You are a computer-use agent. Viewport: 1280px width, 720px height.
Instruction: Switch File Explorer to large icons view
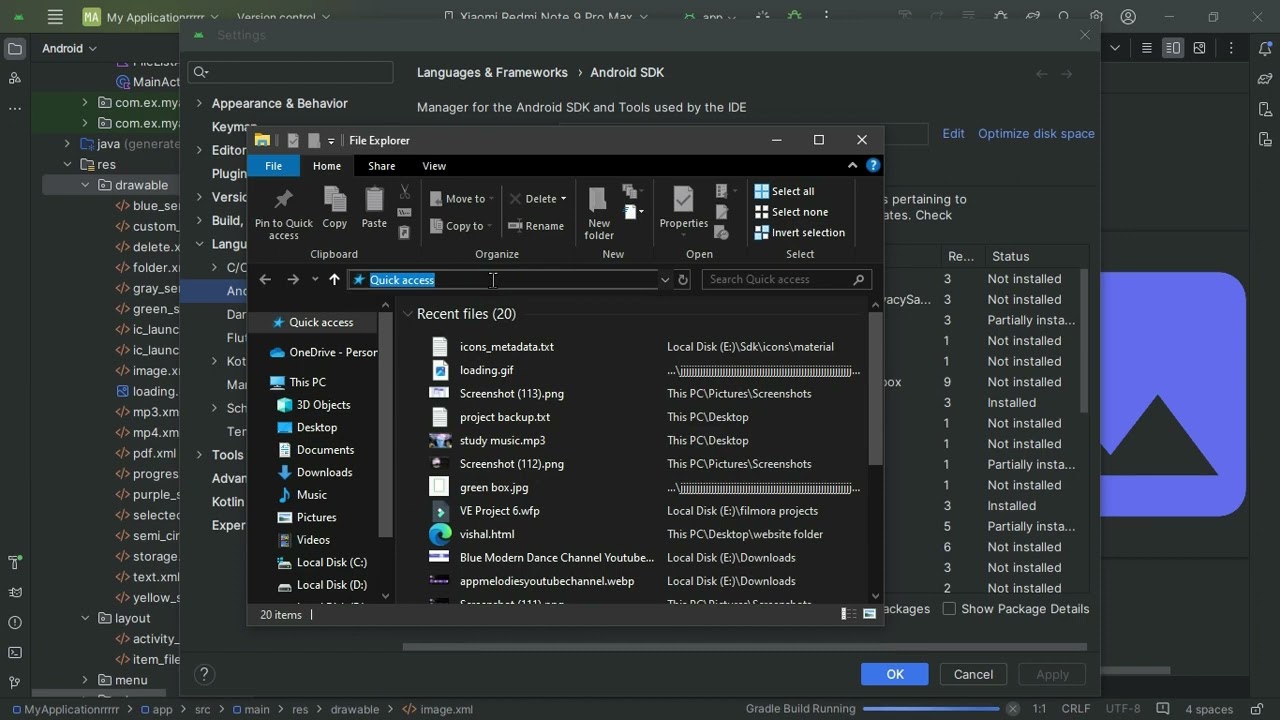pyautogui.click(x=869, y=614)
